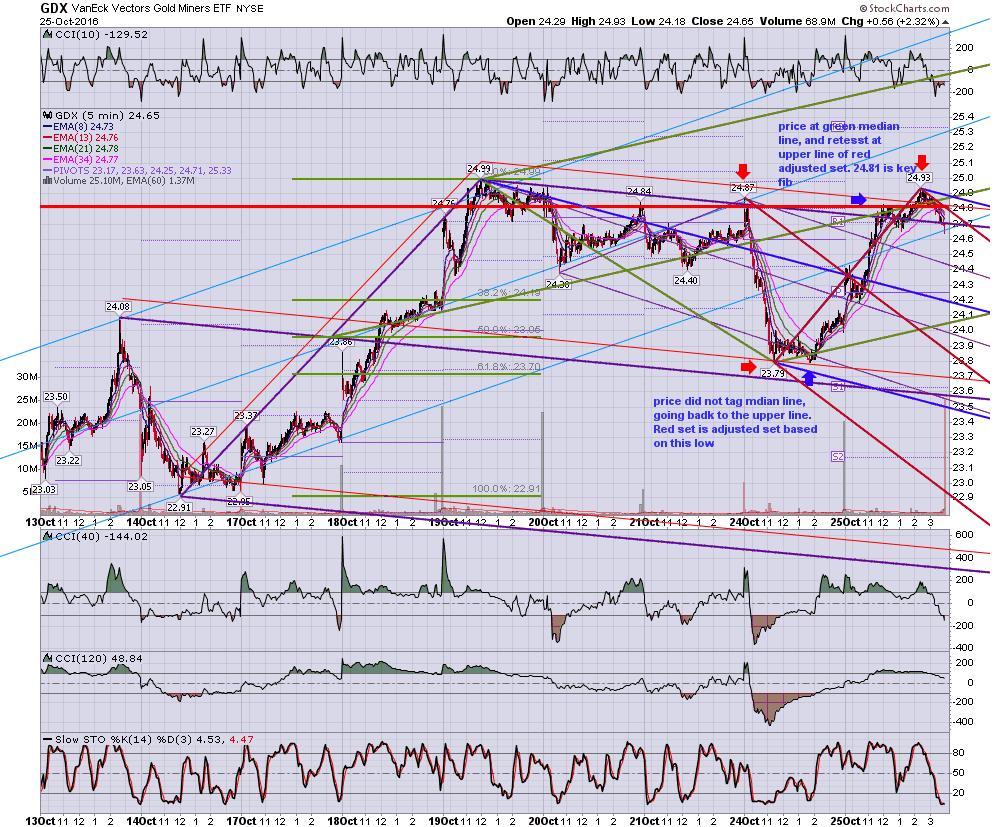This screenshot has width=996, height=827.
Task: Click the 38.2%: 24.19 Fibonacci label
Action: tap(509, 293)
